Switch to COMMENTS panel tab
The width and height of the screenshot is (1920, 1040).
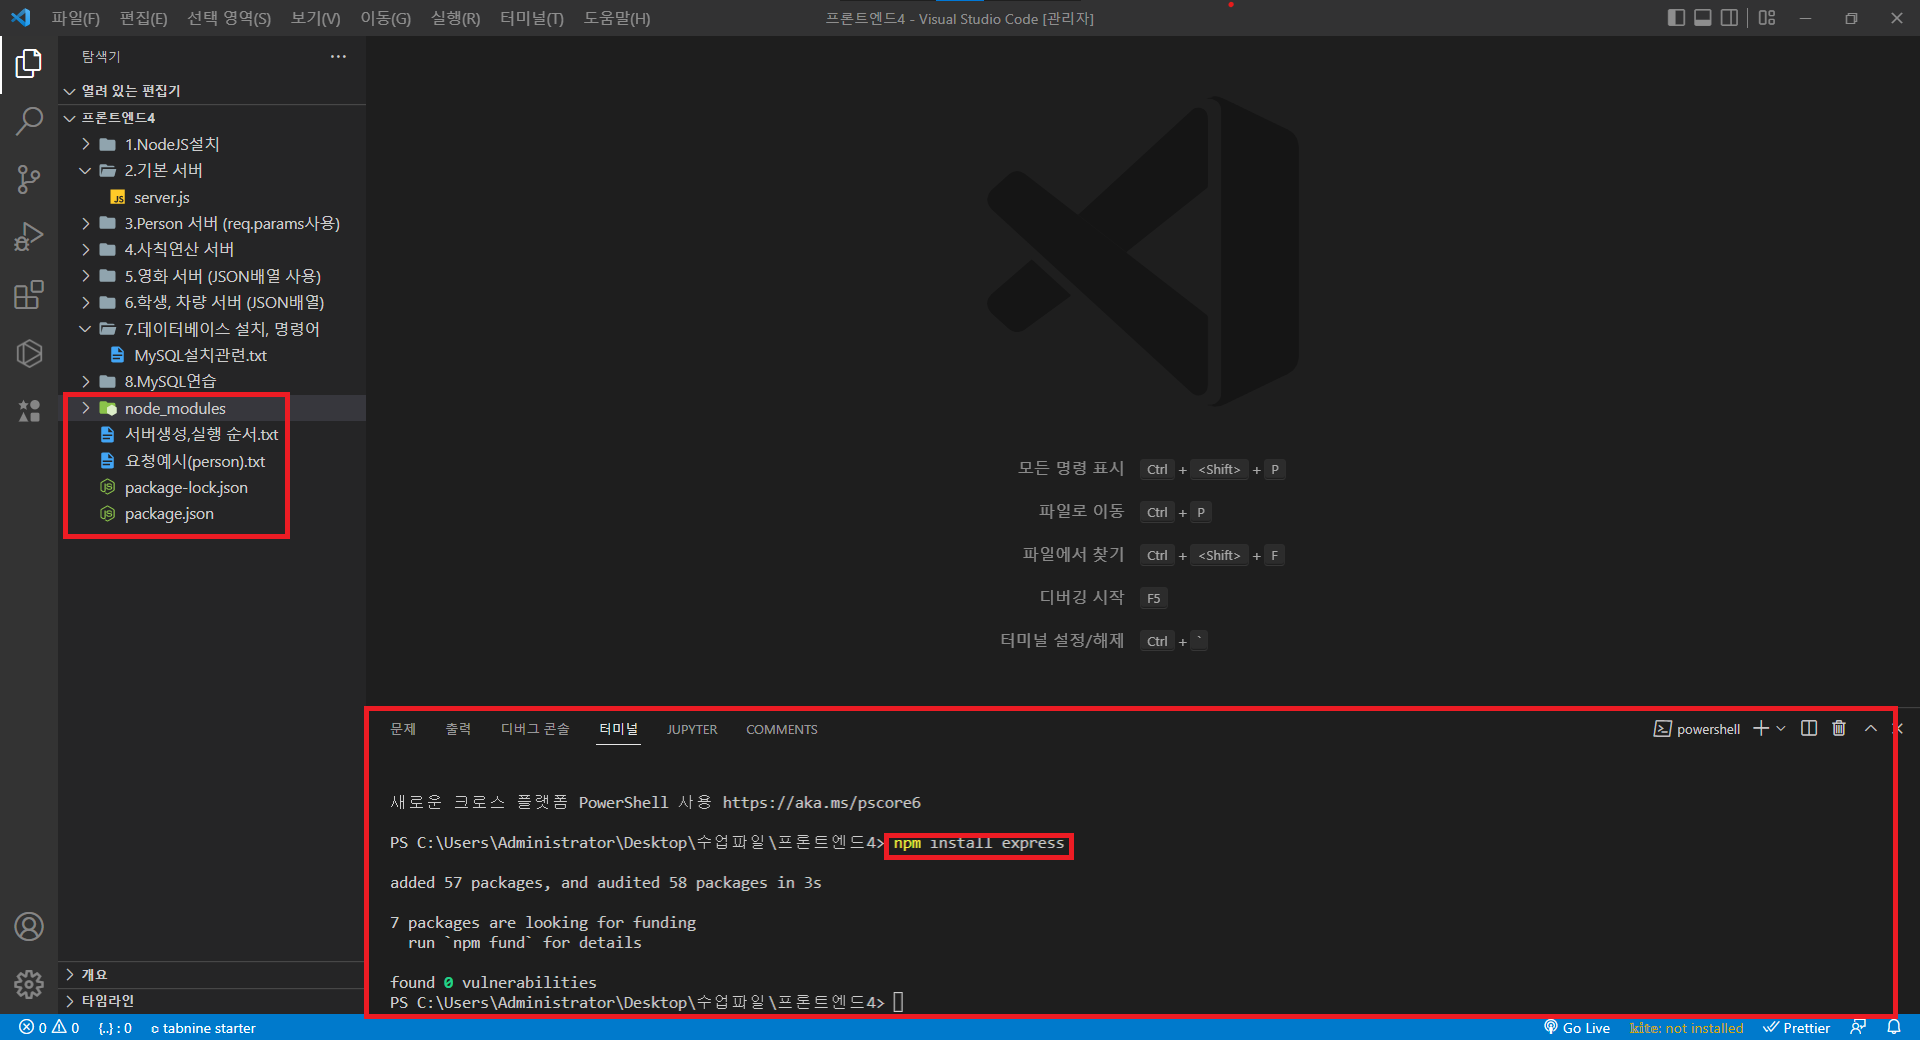click(x=782, y=729)
